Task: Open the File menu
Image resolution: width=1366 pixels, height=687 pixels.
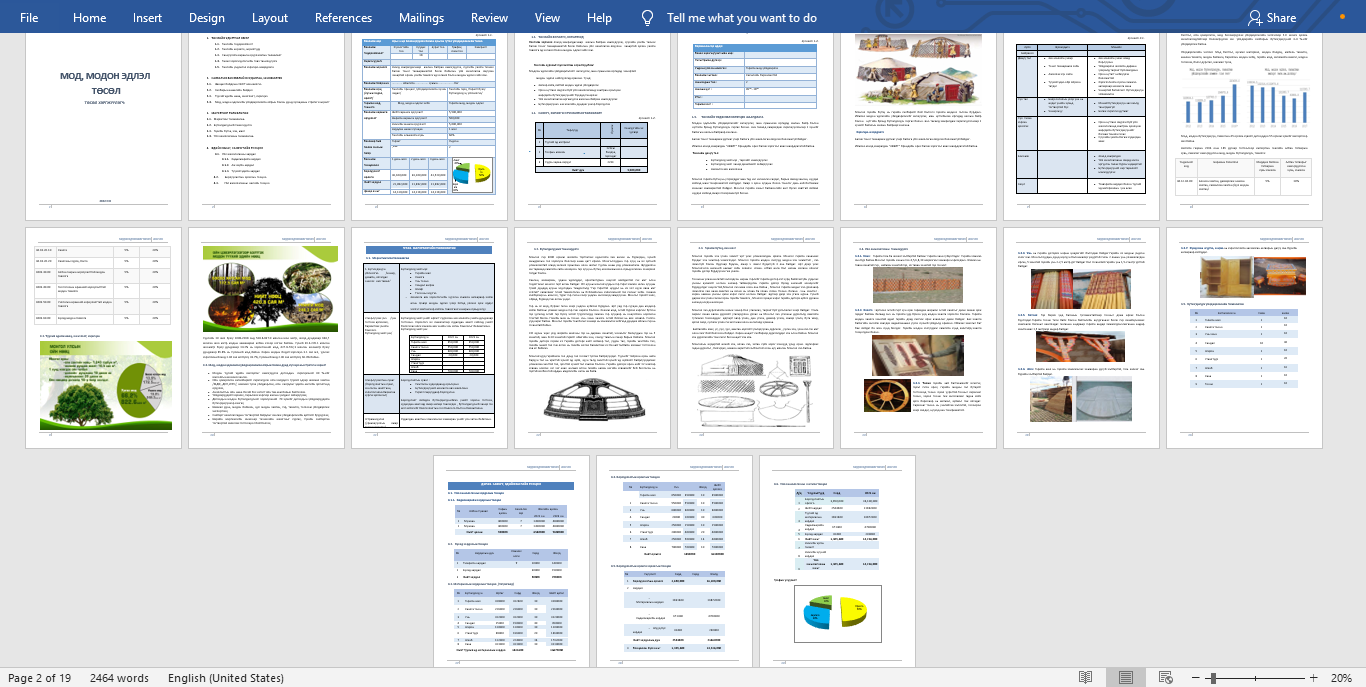Action: point(29,18)
